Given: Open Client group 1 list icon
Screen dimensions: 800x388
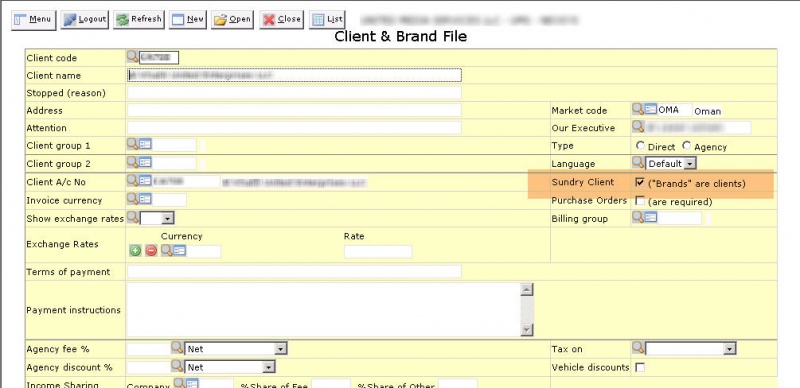Looking at the screenshot, I should click(x=145, y=144).
